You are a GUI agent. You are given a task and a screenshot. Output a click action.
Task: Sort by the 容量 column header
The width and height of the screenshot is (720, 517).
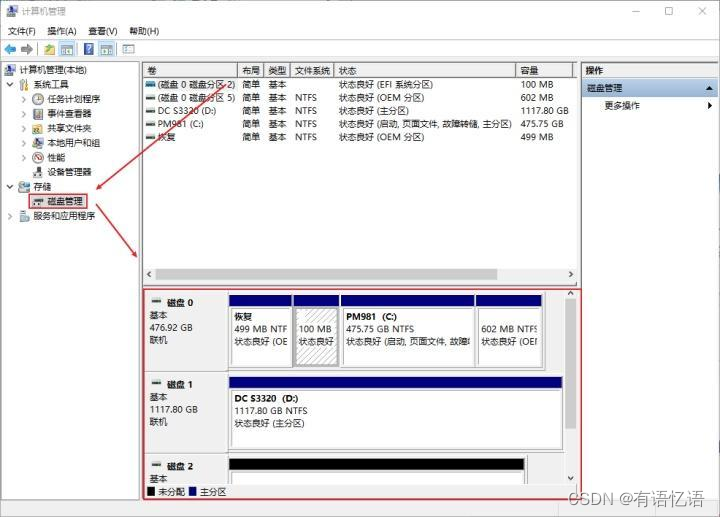point(545,70)
